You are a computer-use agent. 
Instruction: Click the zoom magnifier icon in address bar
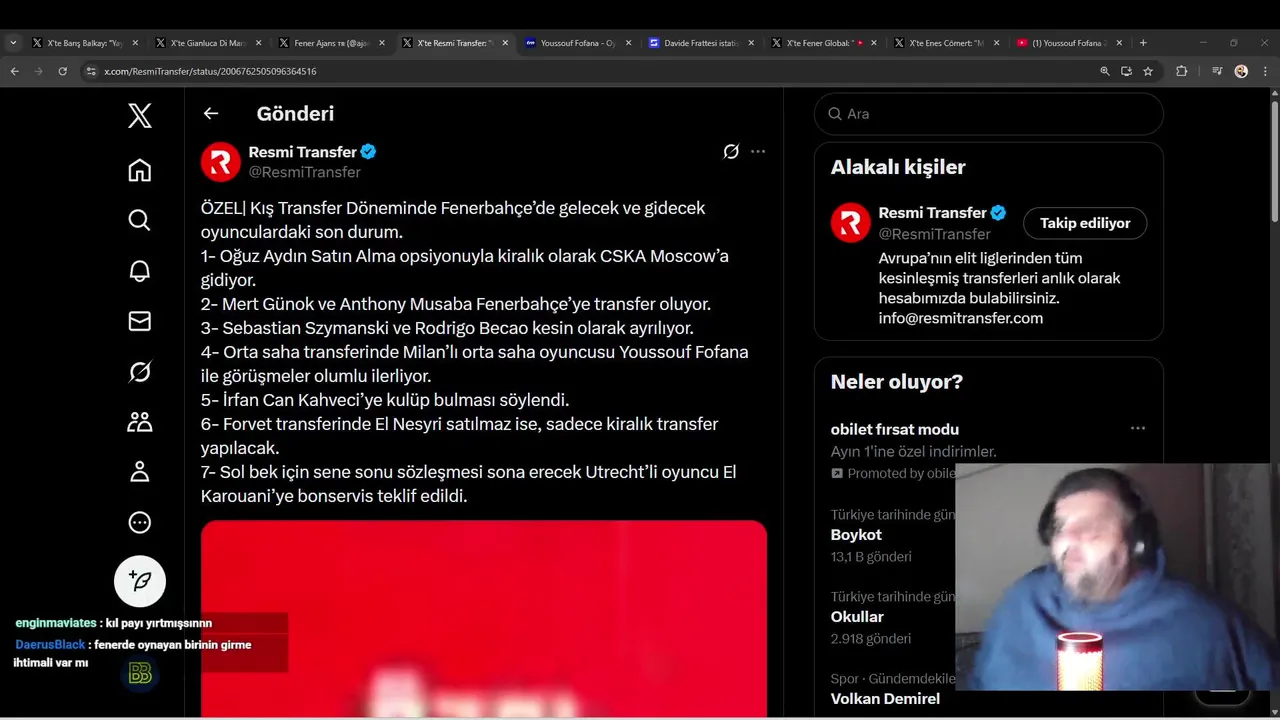pos(1105,71)
